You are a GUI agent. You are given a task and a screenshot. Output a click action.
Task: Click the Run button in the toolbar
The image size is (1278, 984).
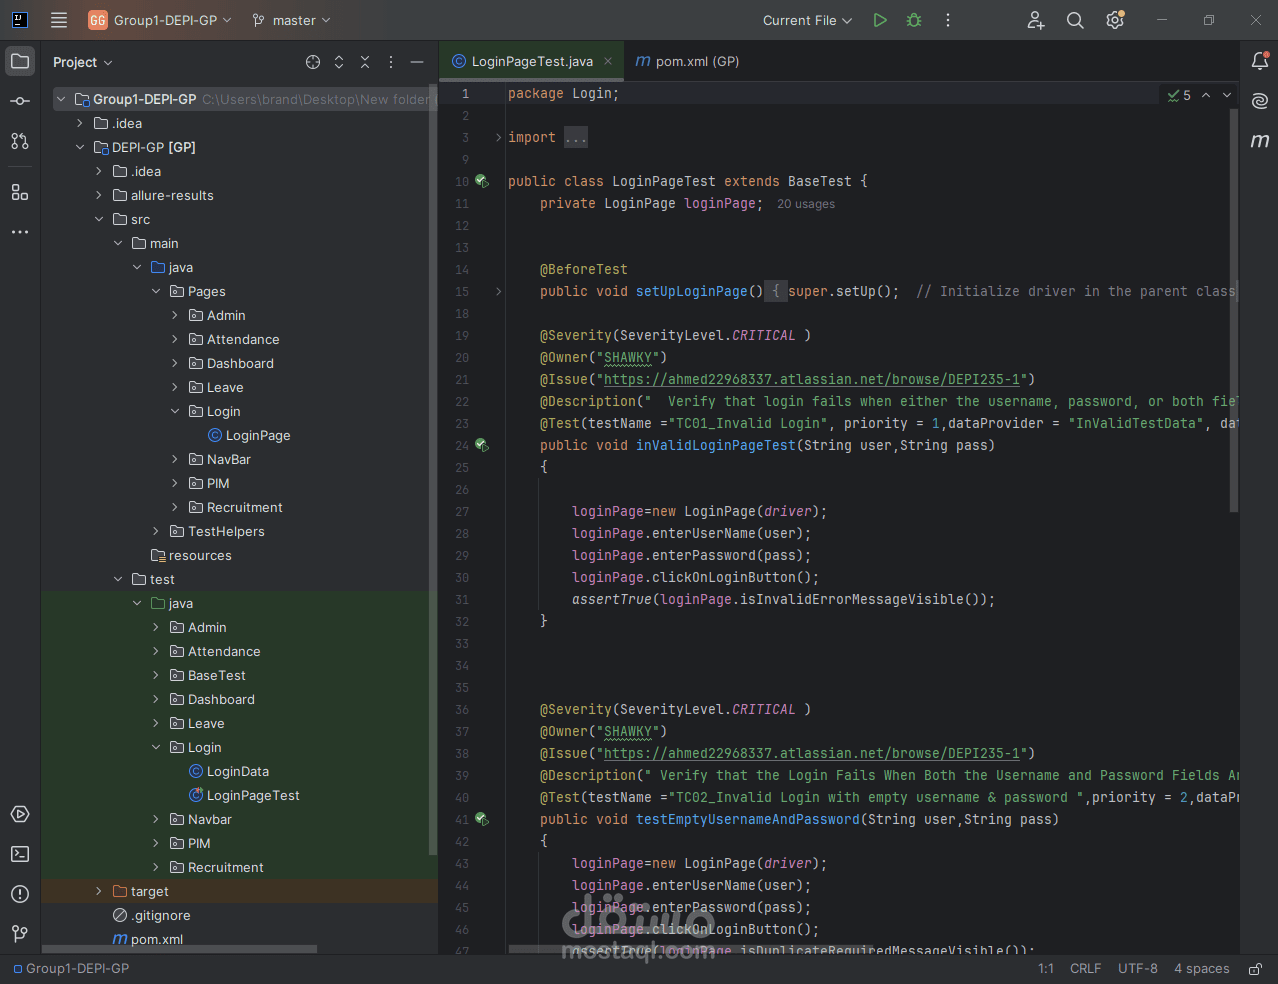coord(880,20)
